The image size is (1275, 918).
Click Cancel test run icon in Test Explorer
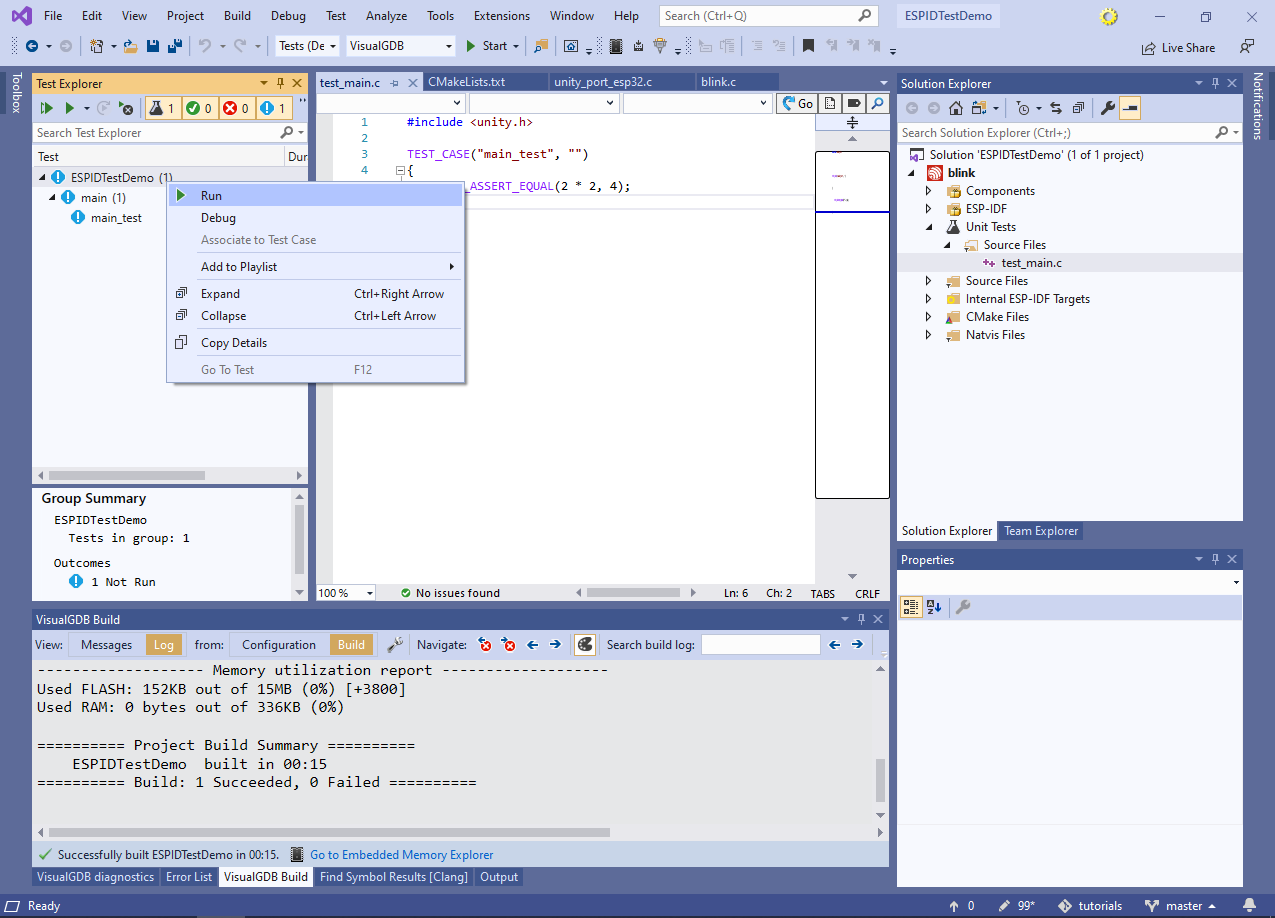coord(126,108)
